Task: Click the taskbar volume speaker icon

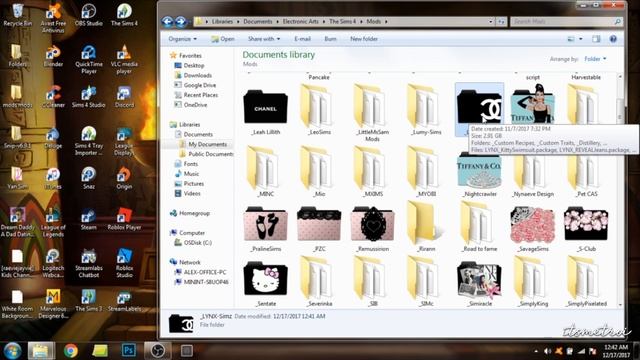Action: [547, 351]
